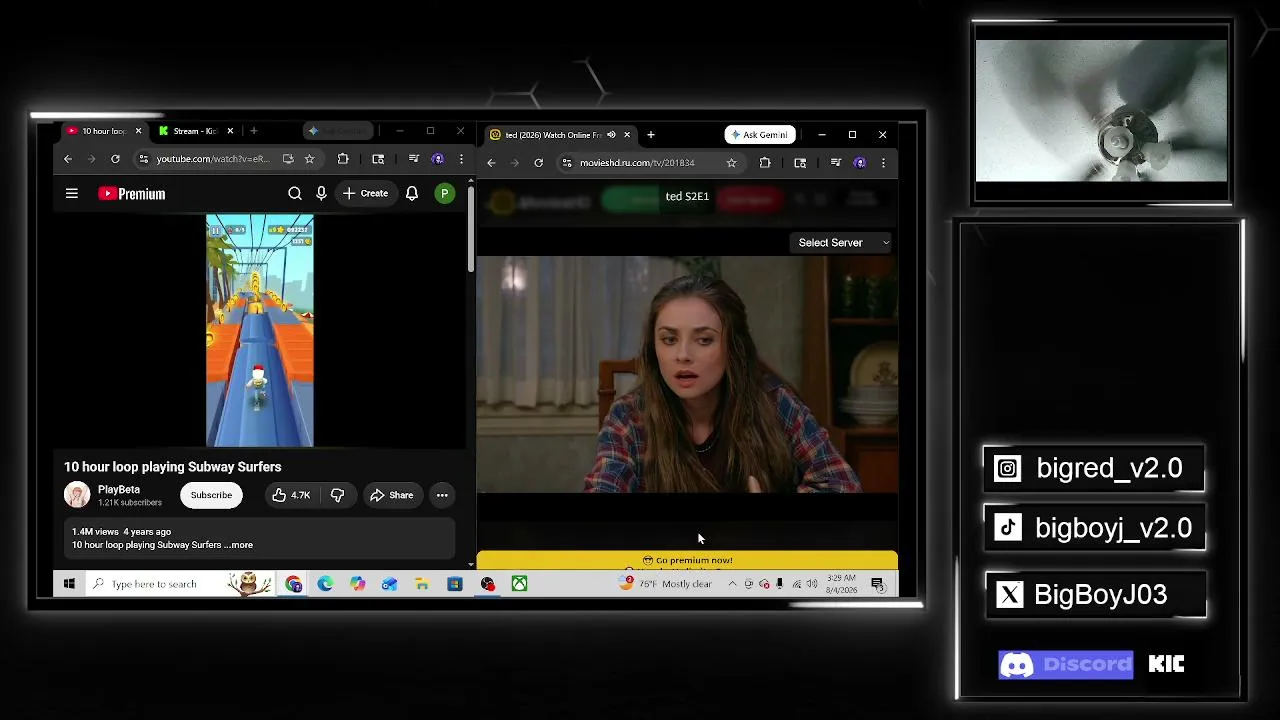The width and height of the screenshot is (1280, 720).
Task: Open a new tab in movieshd window
Action: 651,135
